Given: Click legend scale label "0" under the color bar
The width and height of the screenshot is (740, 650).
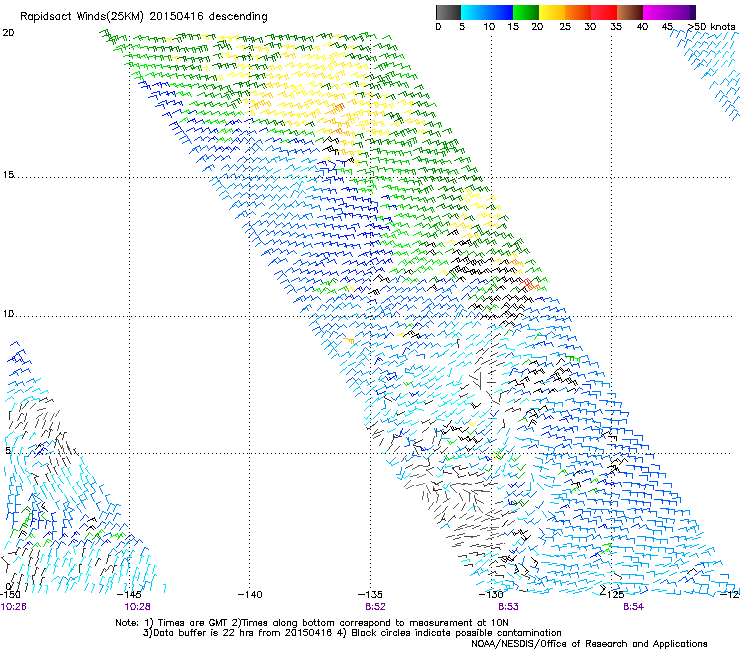Looking at the screenshot, I should click(x=438, y=27).
